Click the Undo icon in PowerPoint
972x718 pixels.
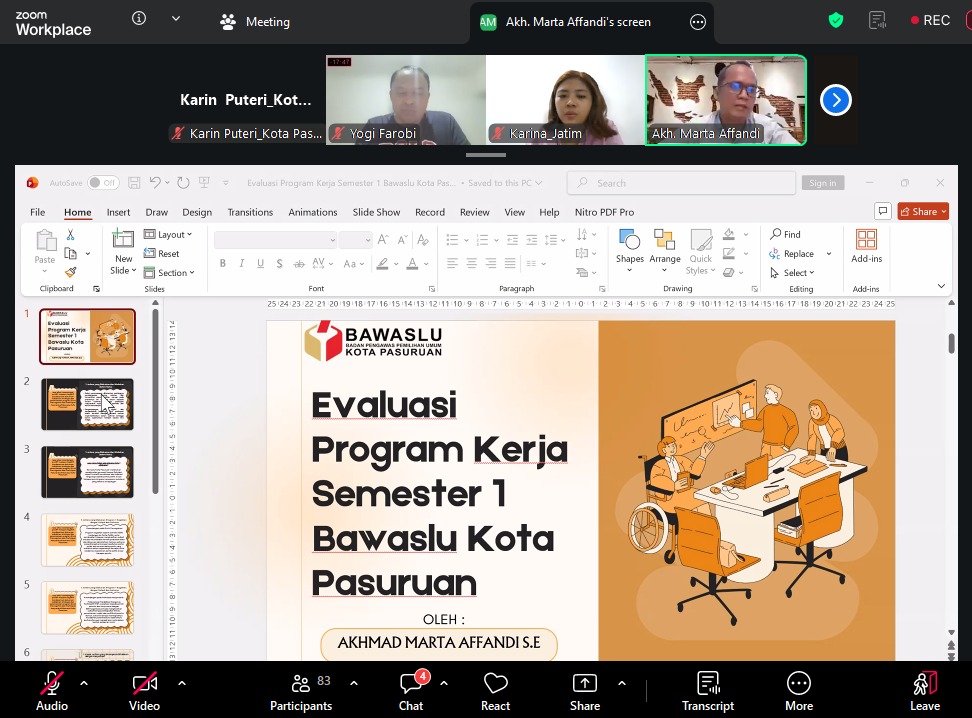coord(155,182)
